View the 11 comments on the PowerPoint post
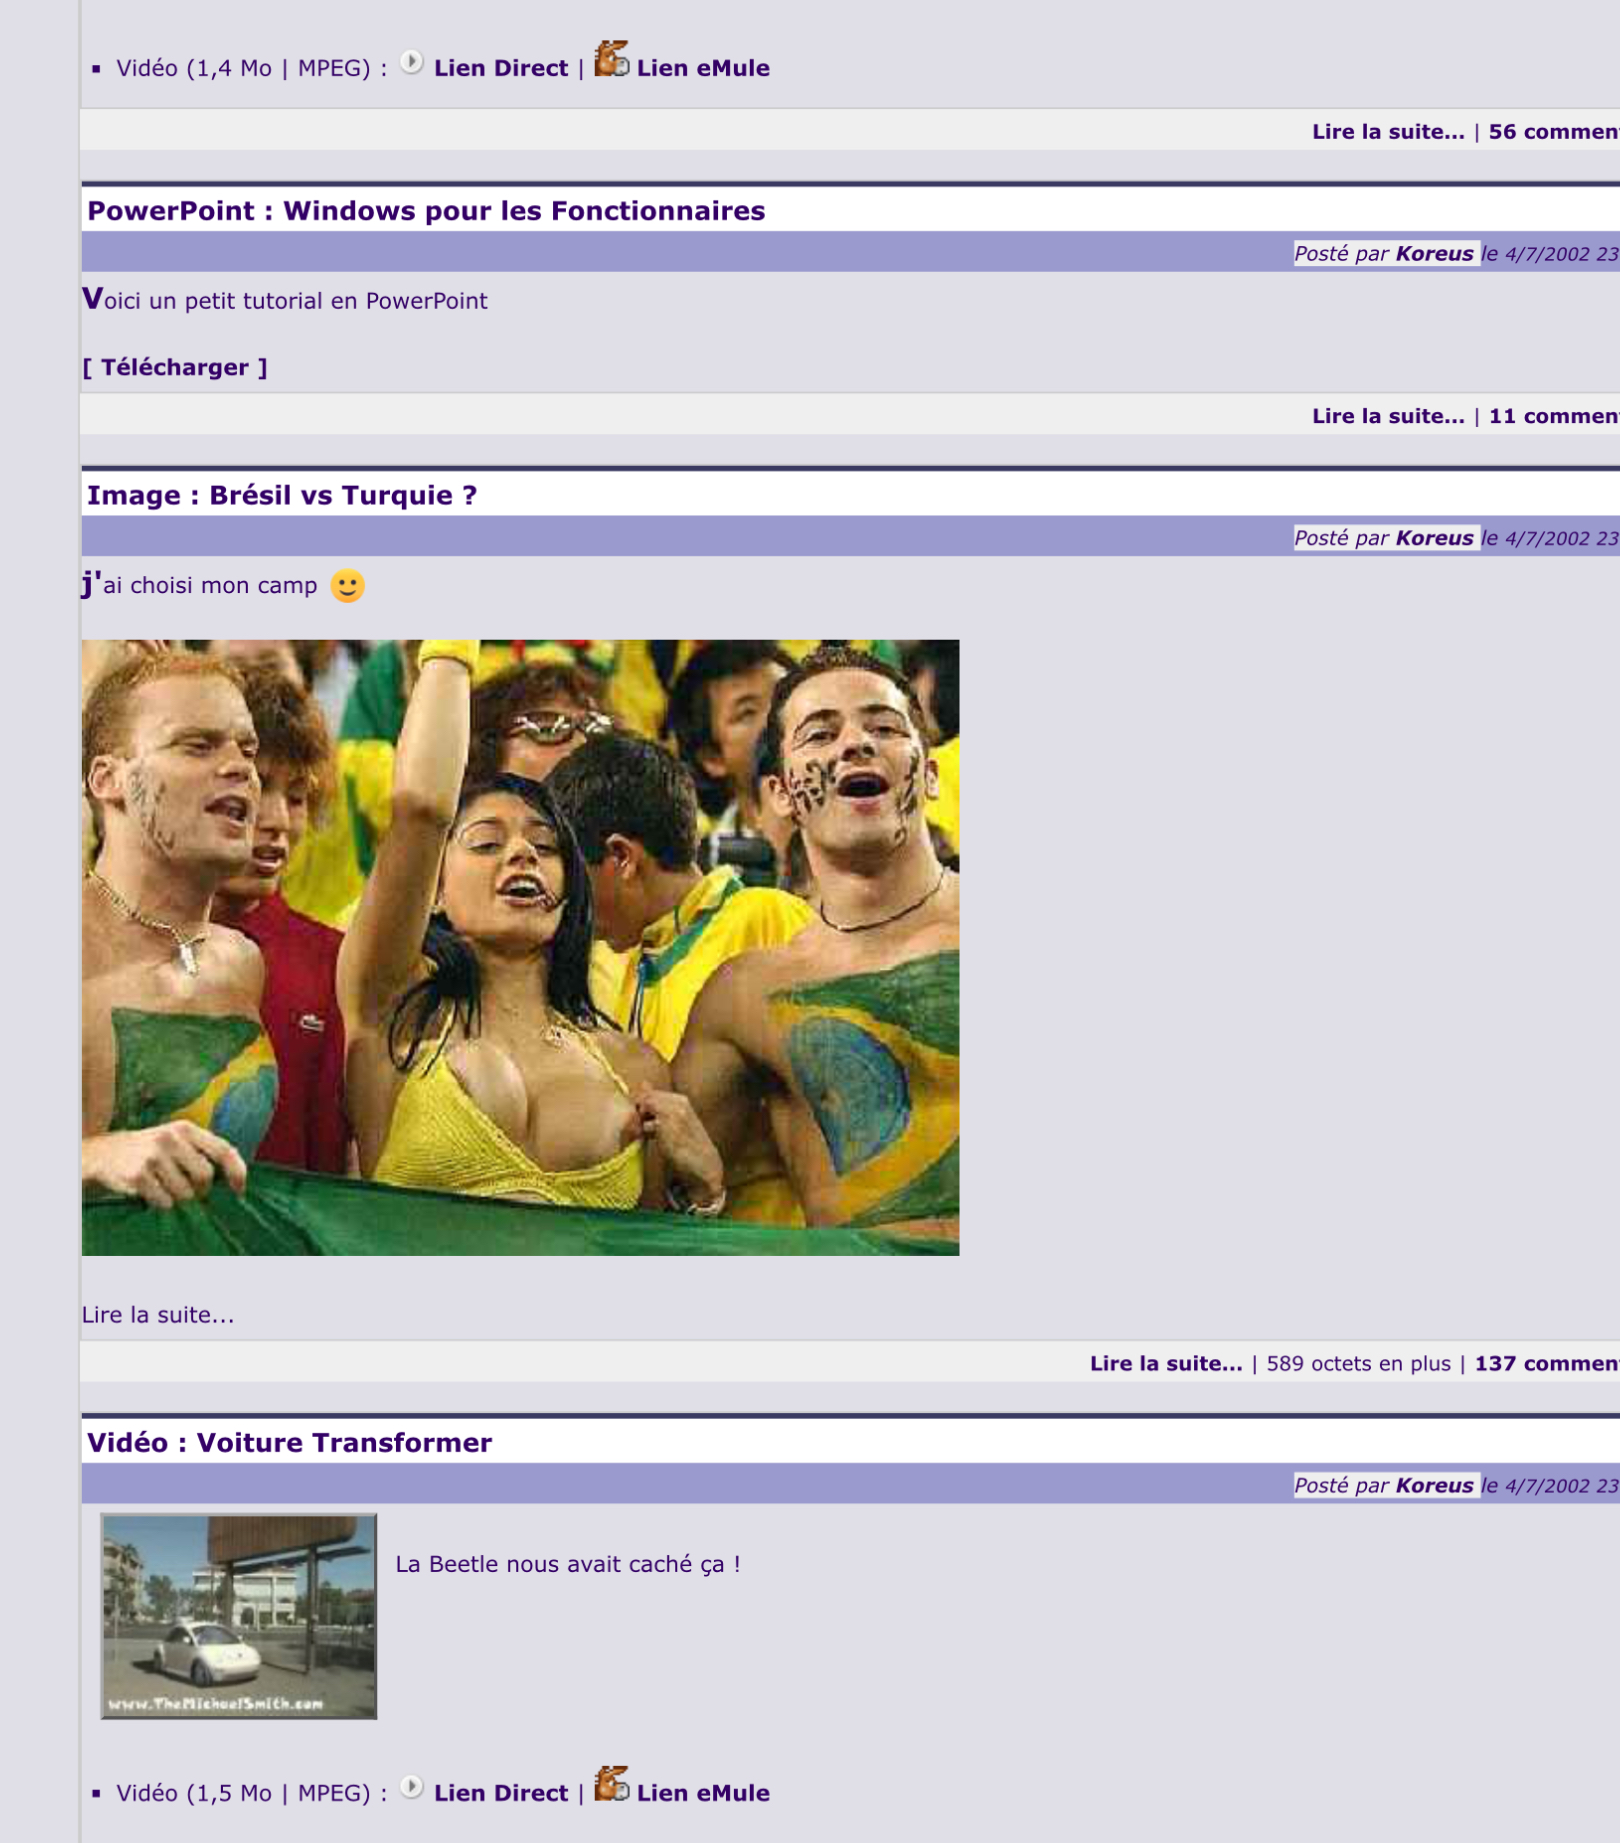 point(1552,416)
